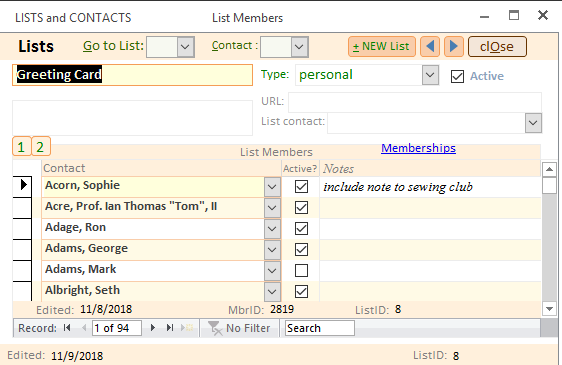Click the Notes cell for Adams, Mark
562x365 pixels.
430,270
